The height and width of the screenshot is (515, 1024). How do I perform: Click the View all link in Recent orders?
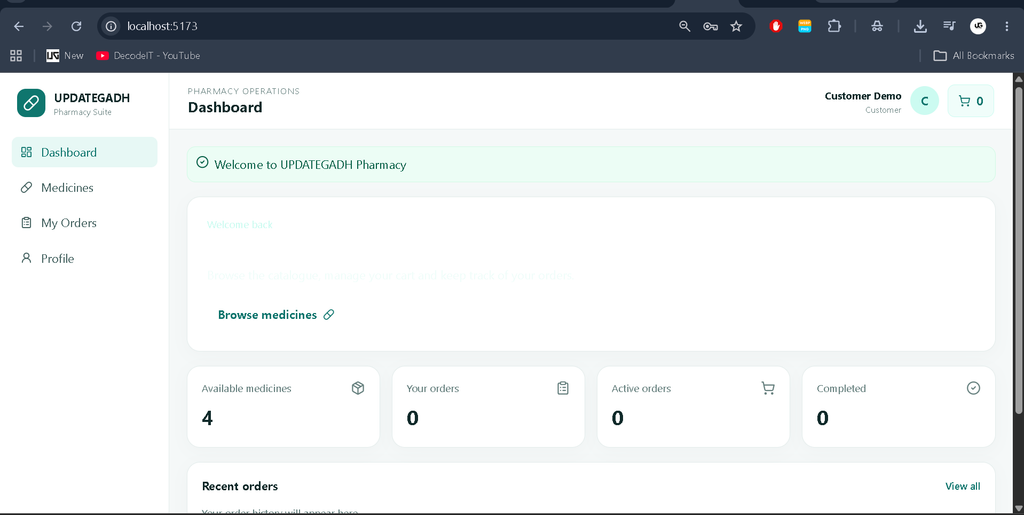(x=963, y=486)
